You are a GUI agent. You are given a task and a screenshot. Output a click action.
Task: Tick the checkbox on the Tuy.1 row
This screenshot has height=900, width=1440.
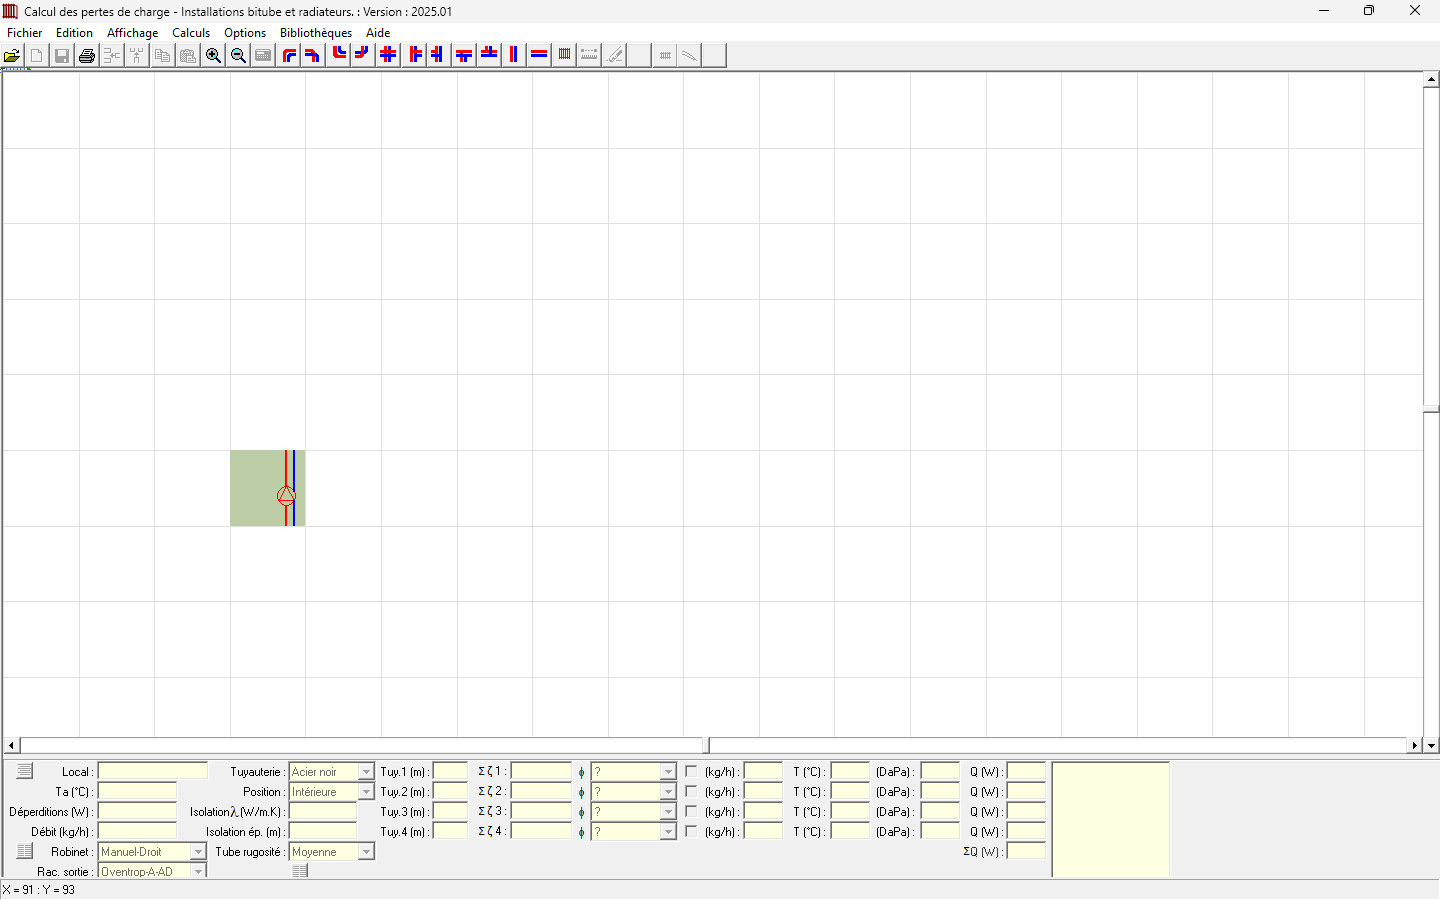click(691, 771)
